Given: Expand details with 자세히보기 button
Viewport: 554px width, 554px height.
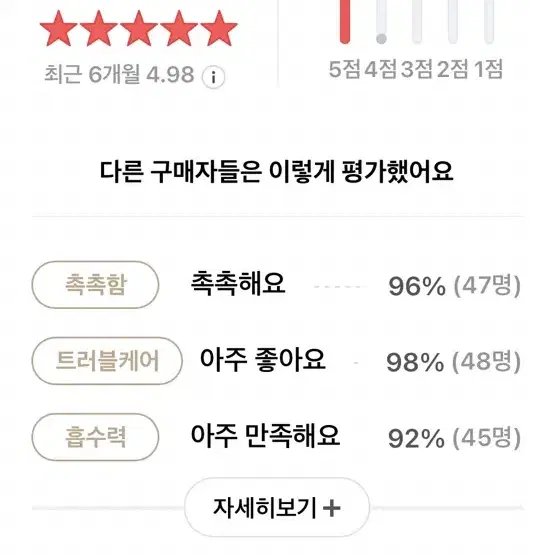Looking at the screenshot, I should tap(277, 507).
